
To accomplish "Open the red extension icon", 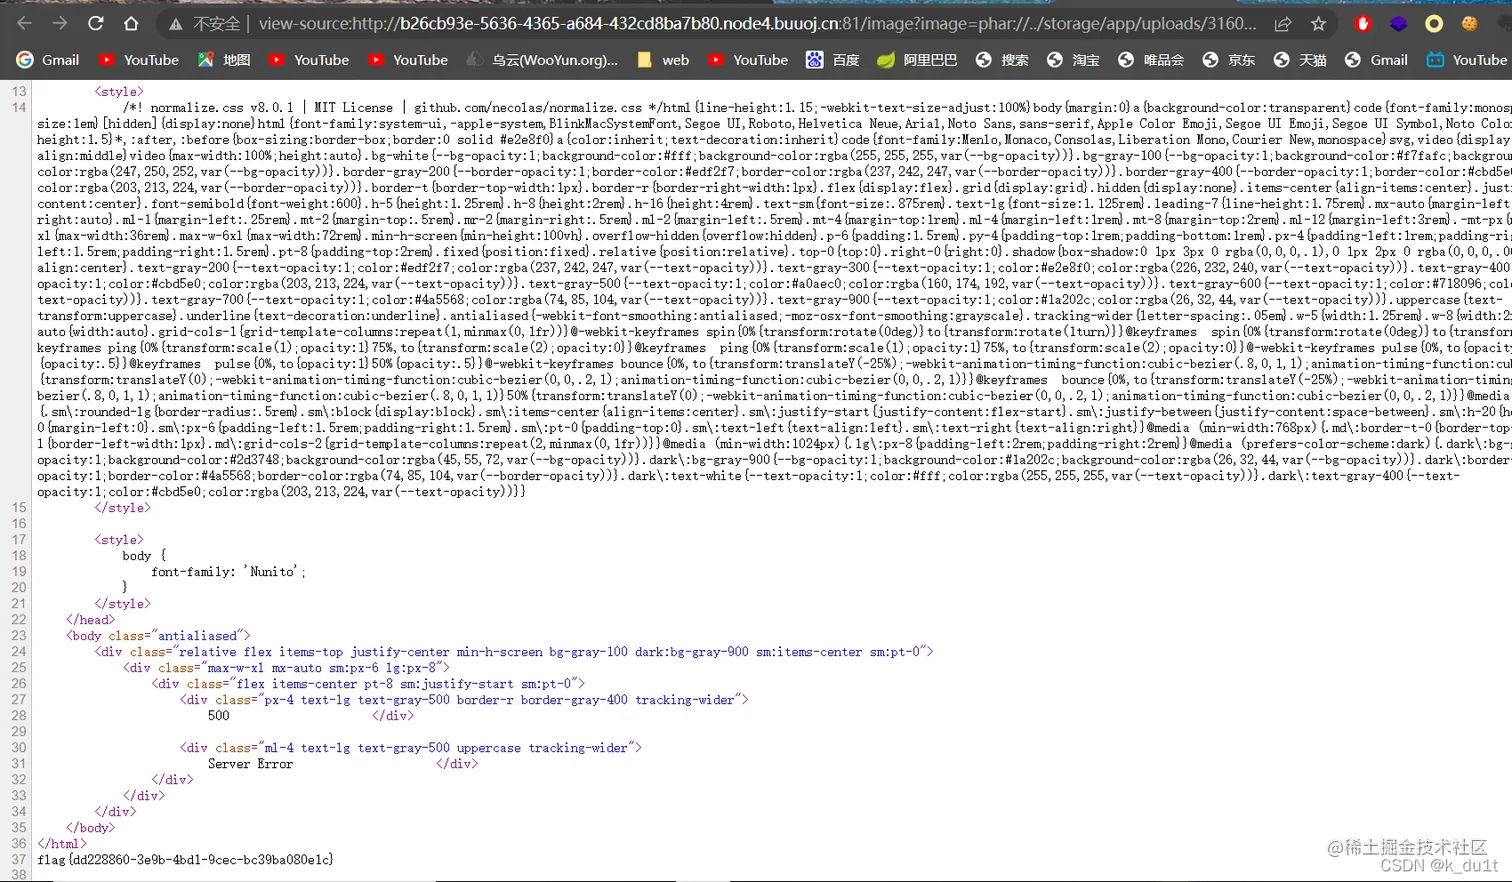I will click(1363, 23).
